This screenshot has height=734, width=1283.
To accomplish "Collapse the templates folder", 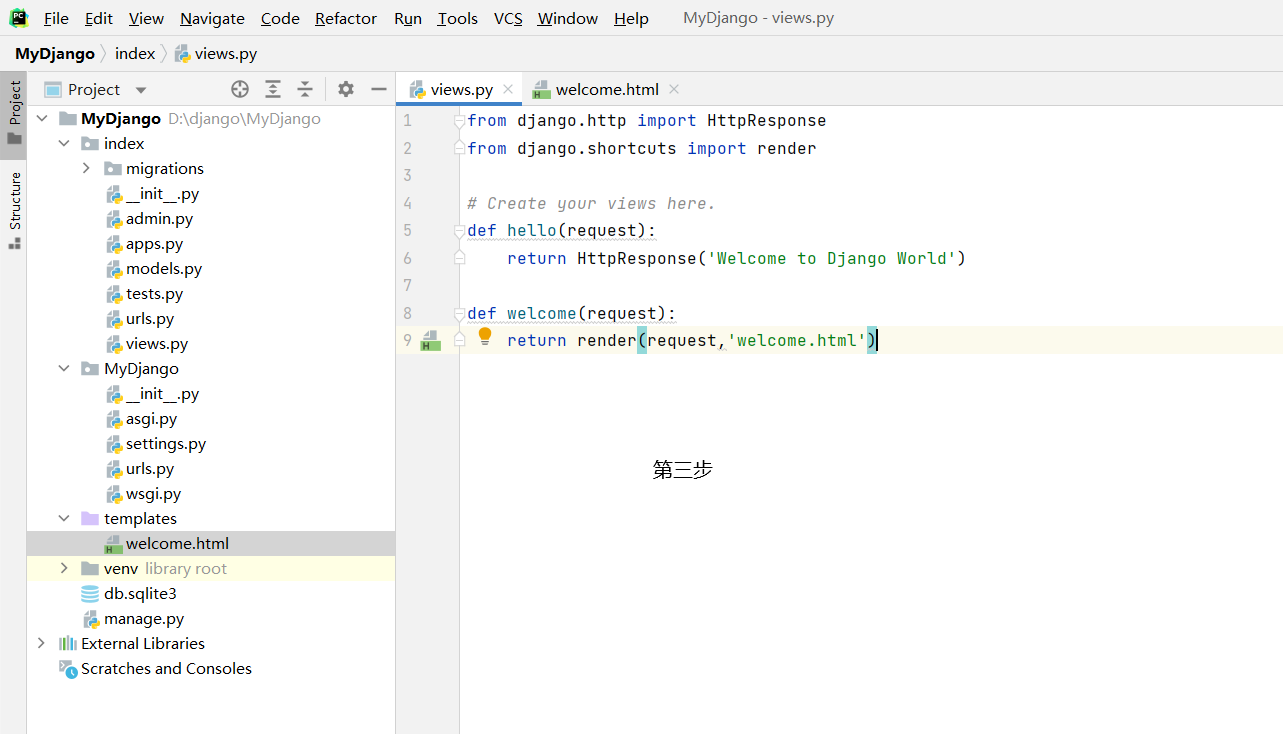I will [64, 518].
